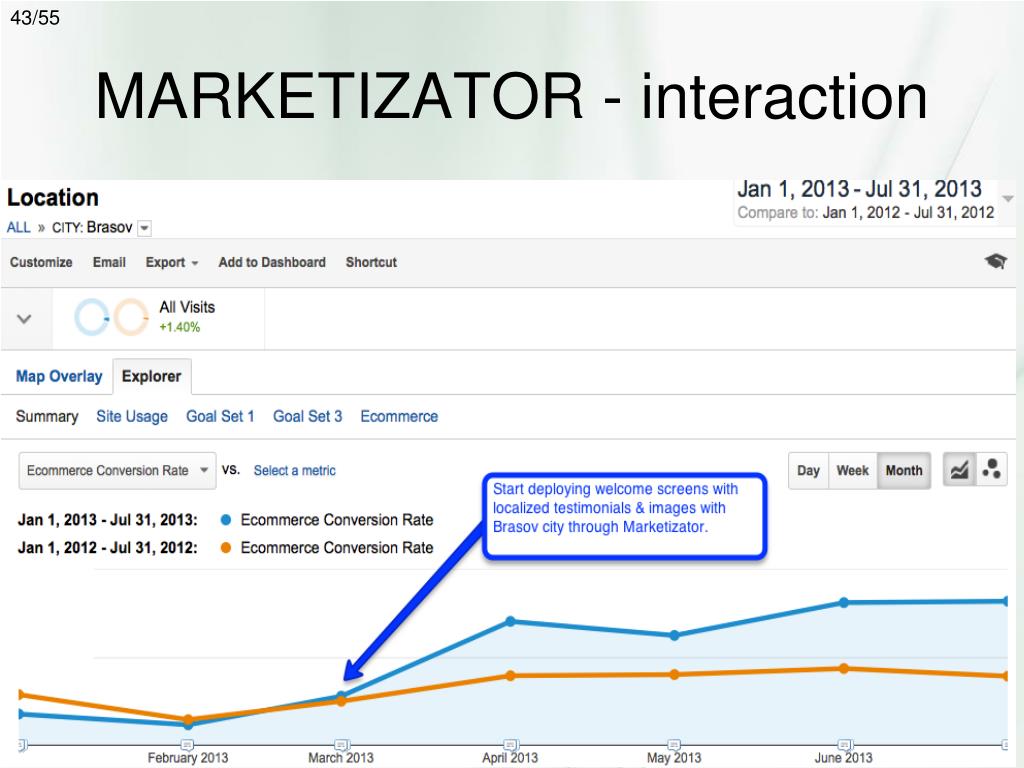Click annotation marker under February 2013
Screen dimensions: 1024x768
(x=187, y=744)
